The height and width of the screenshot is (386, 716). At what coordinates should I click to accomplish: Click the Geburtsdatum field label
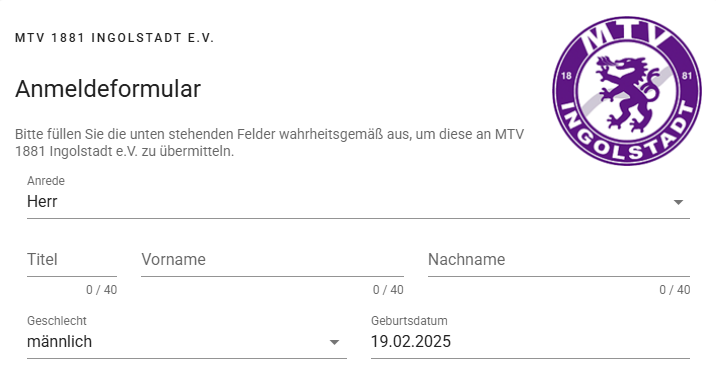(409, 321)
